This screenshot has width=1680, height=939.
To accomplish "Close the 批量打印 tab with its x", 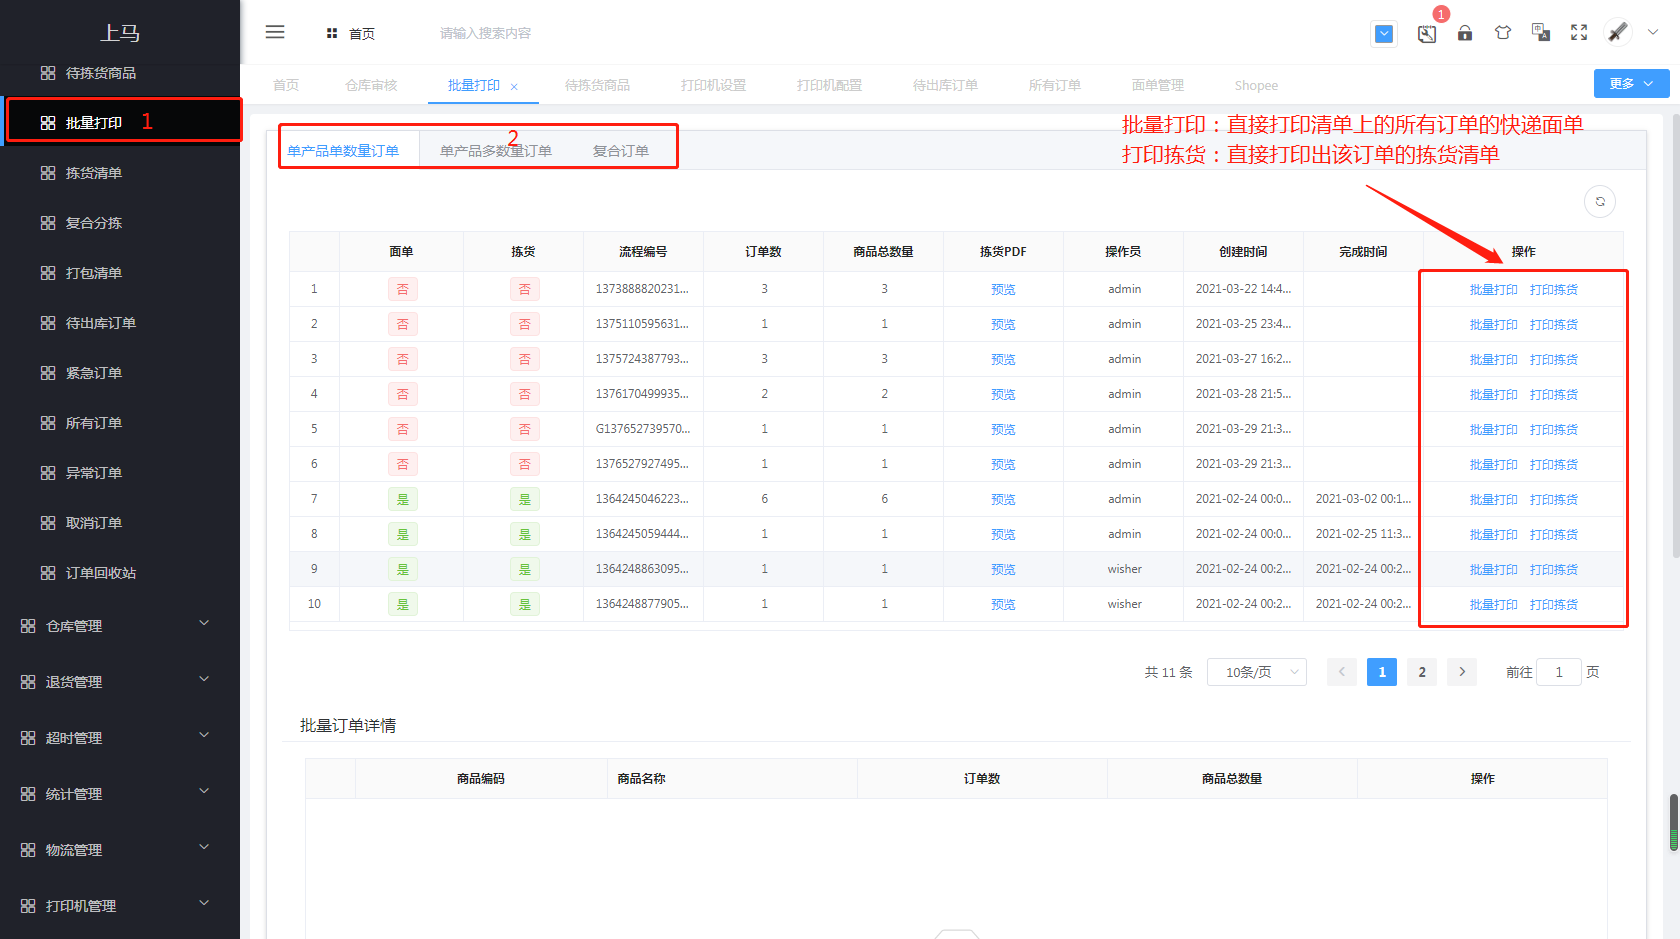I will tap(514, 87).
